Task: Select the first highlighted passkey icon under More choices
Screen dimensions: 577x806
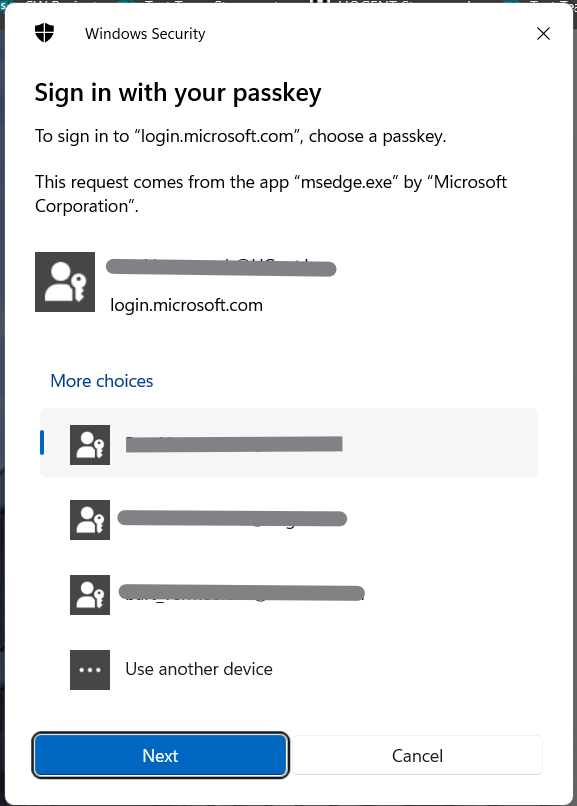Action: click(90, 445)
